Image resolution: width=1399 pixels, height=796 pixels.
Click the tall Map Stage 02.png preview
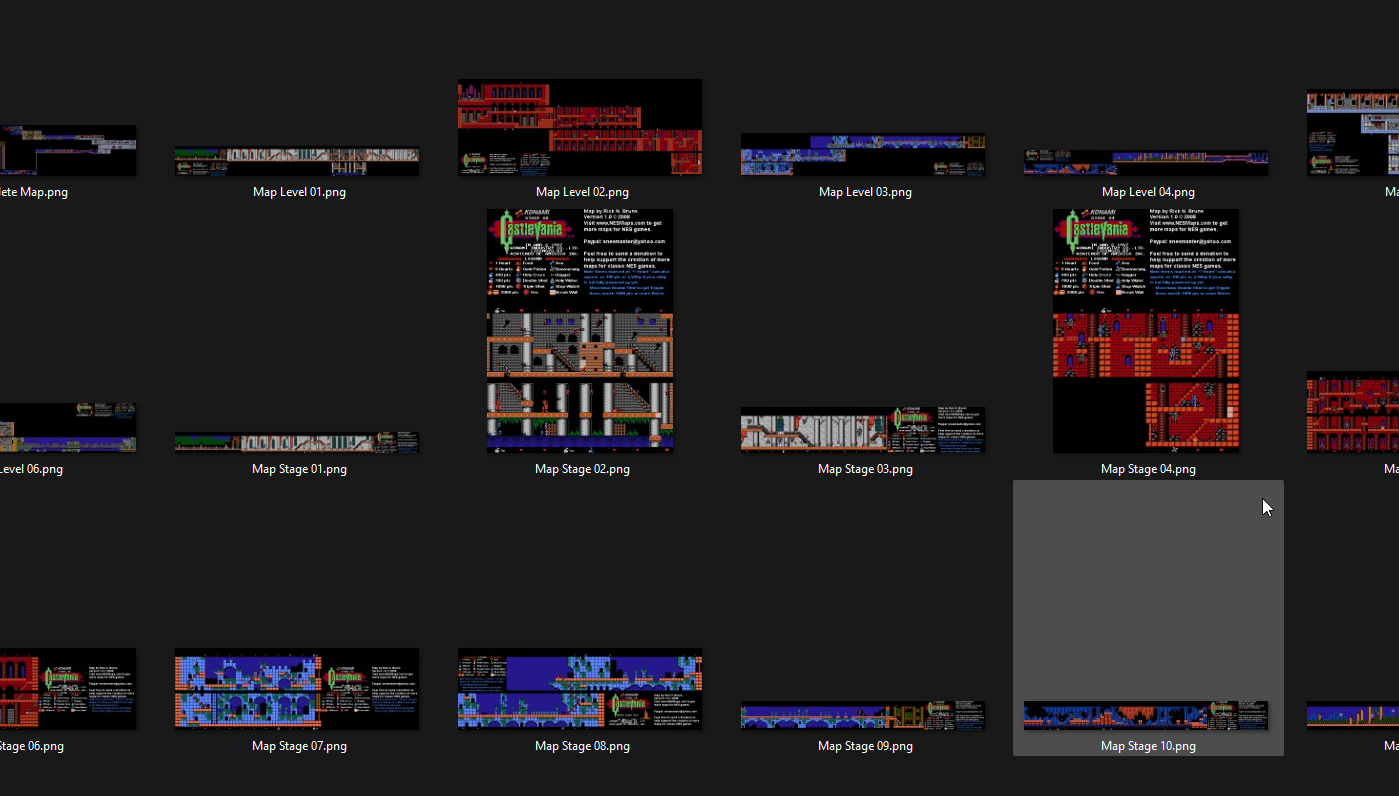click(580, 330)
